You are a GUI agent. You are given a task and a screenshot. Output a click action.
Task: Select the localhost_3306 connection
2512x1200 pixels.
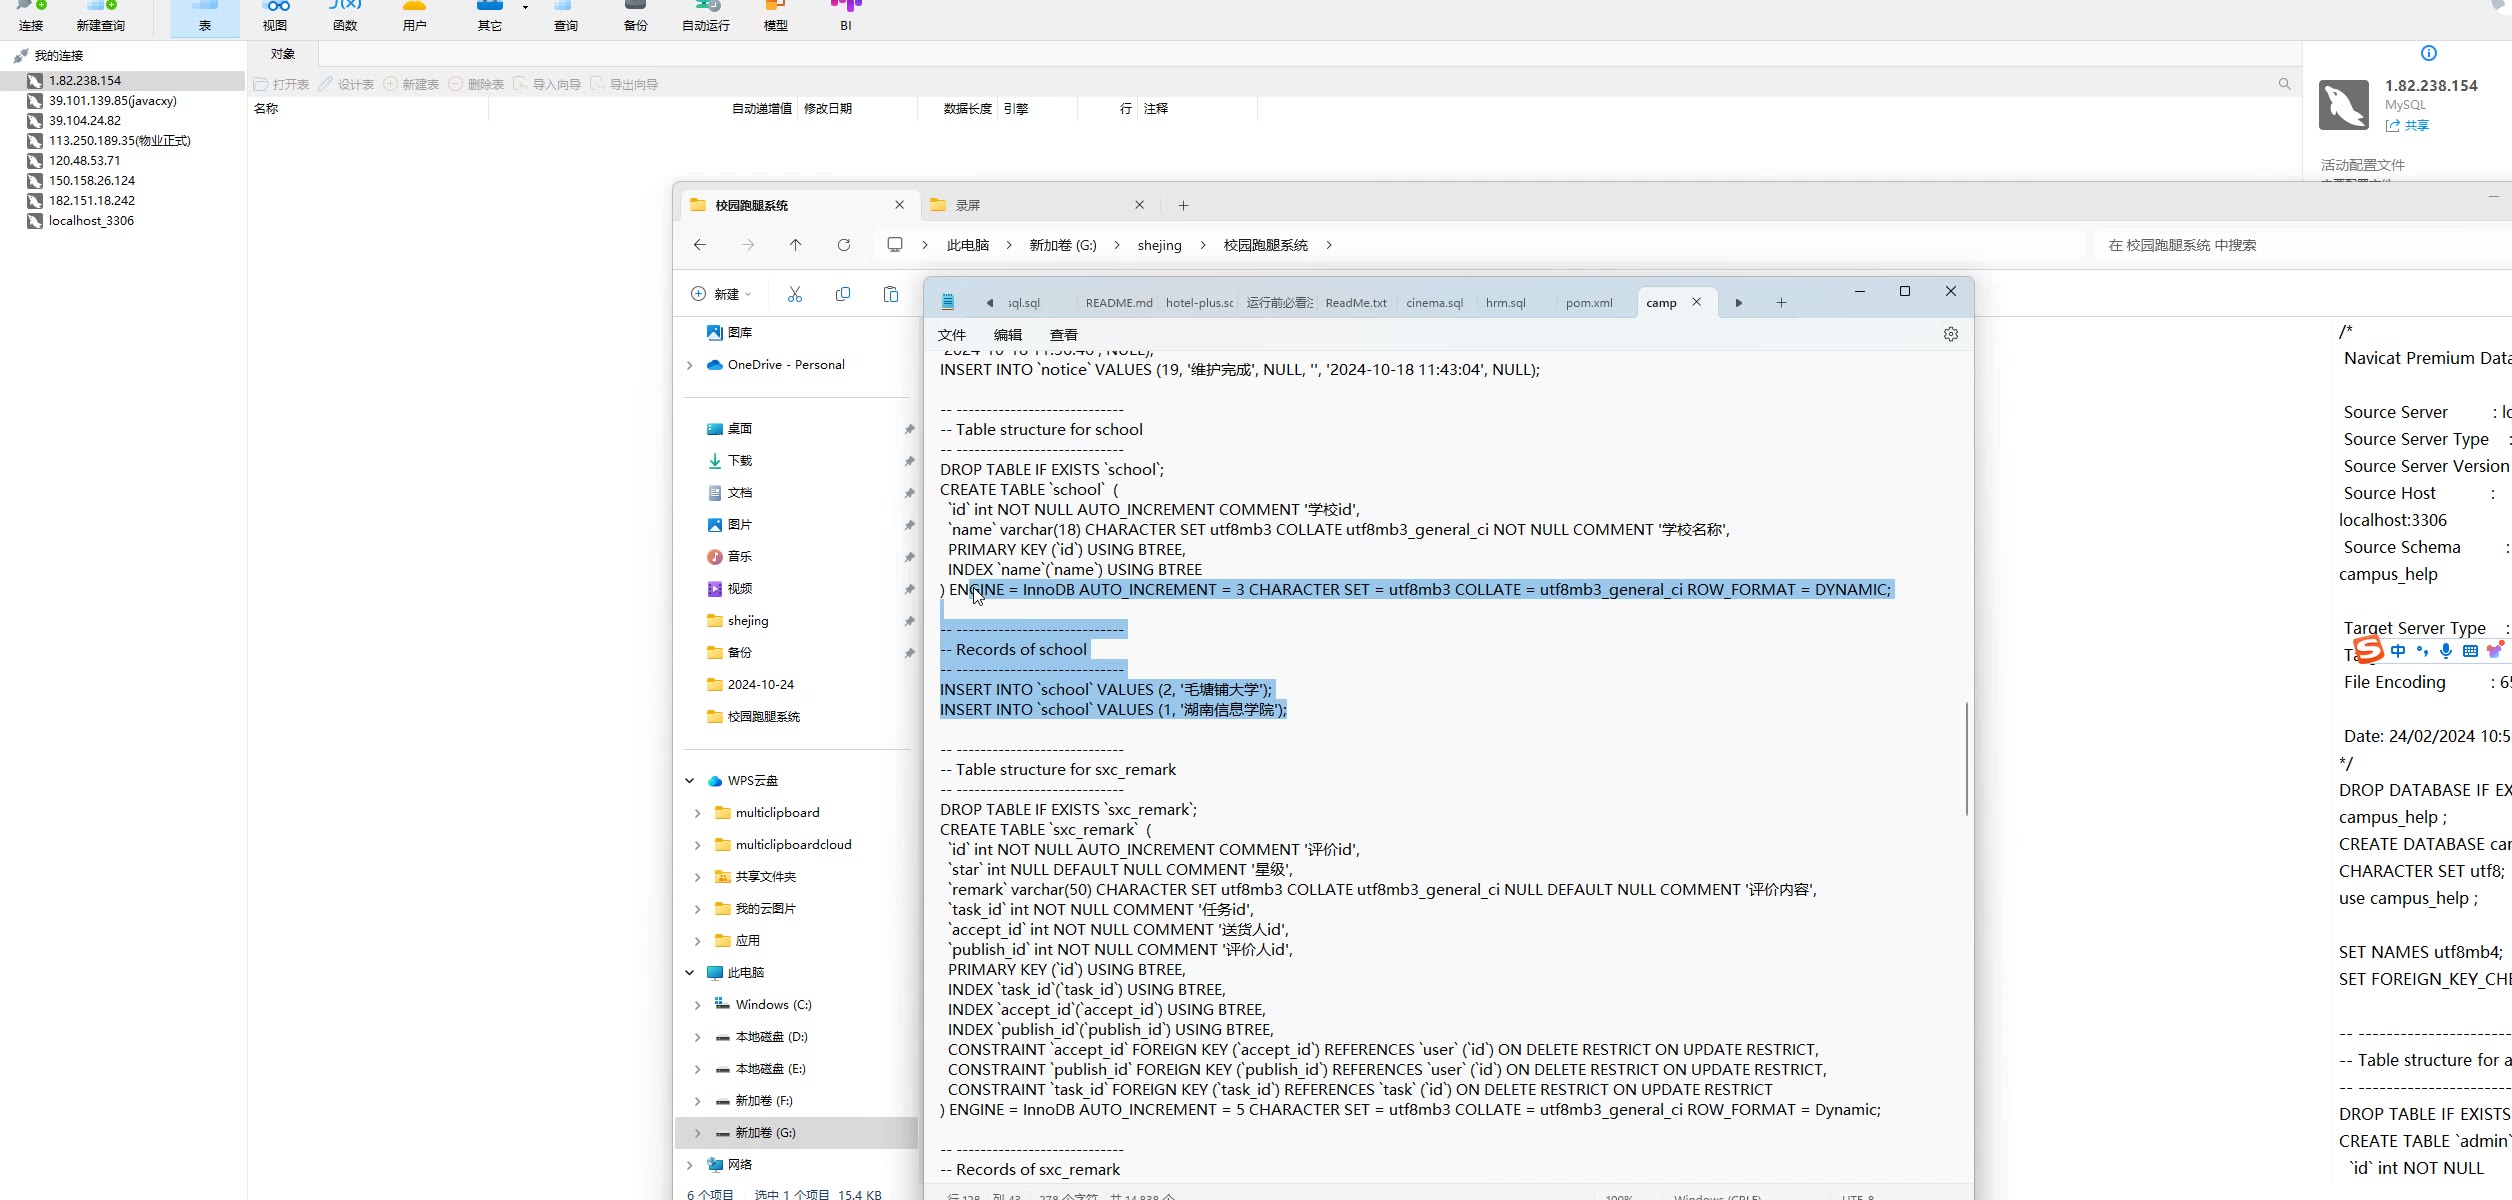[91, 221]
